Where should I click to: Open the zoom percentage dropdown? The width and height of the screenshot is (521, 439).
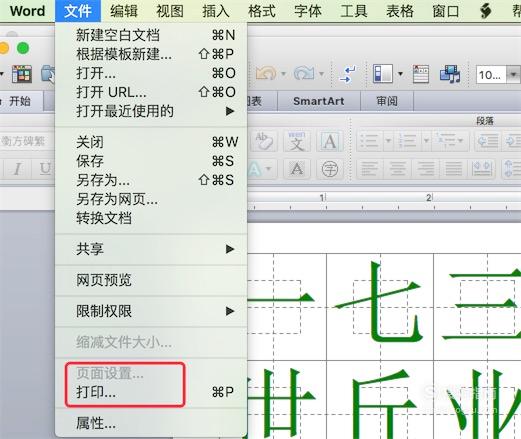[514, 74]
